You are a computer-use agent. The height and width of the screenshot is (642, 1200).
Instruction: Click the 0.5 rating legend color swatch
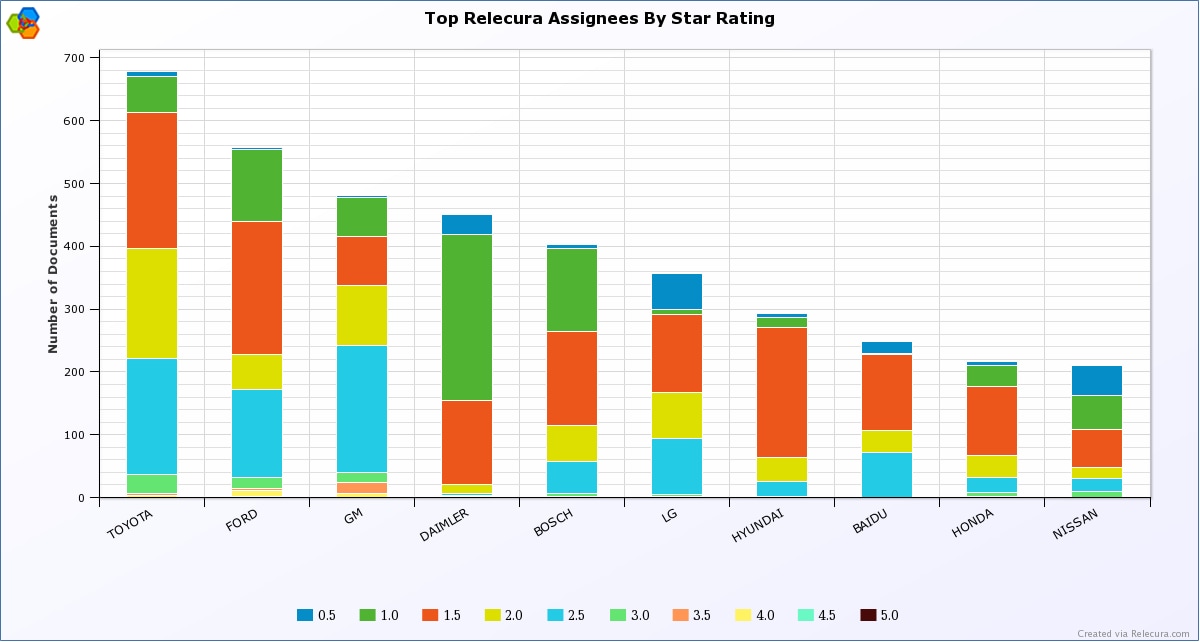click(305, 615)
